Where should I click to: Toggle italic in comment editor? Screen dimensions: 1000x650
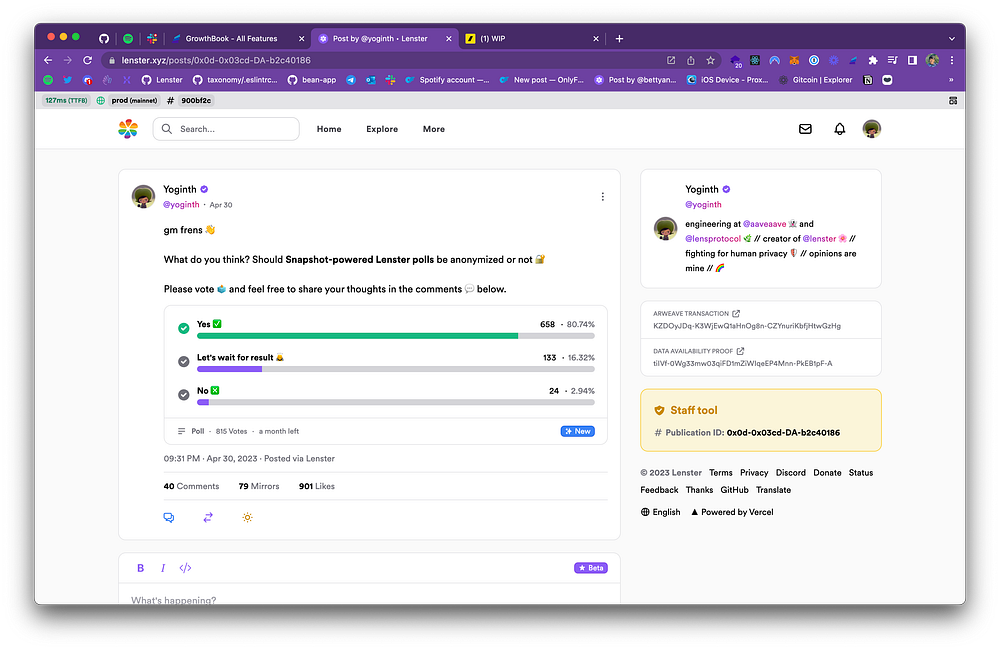click(163, 568)
